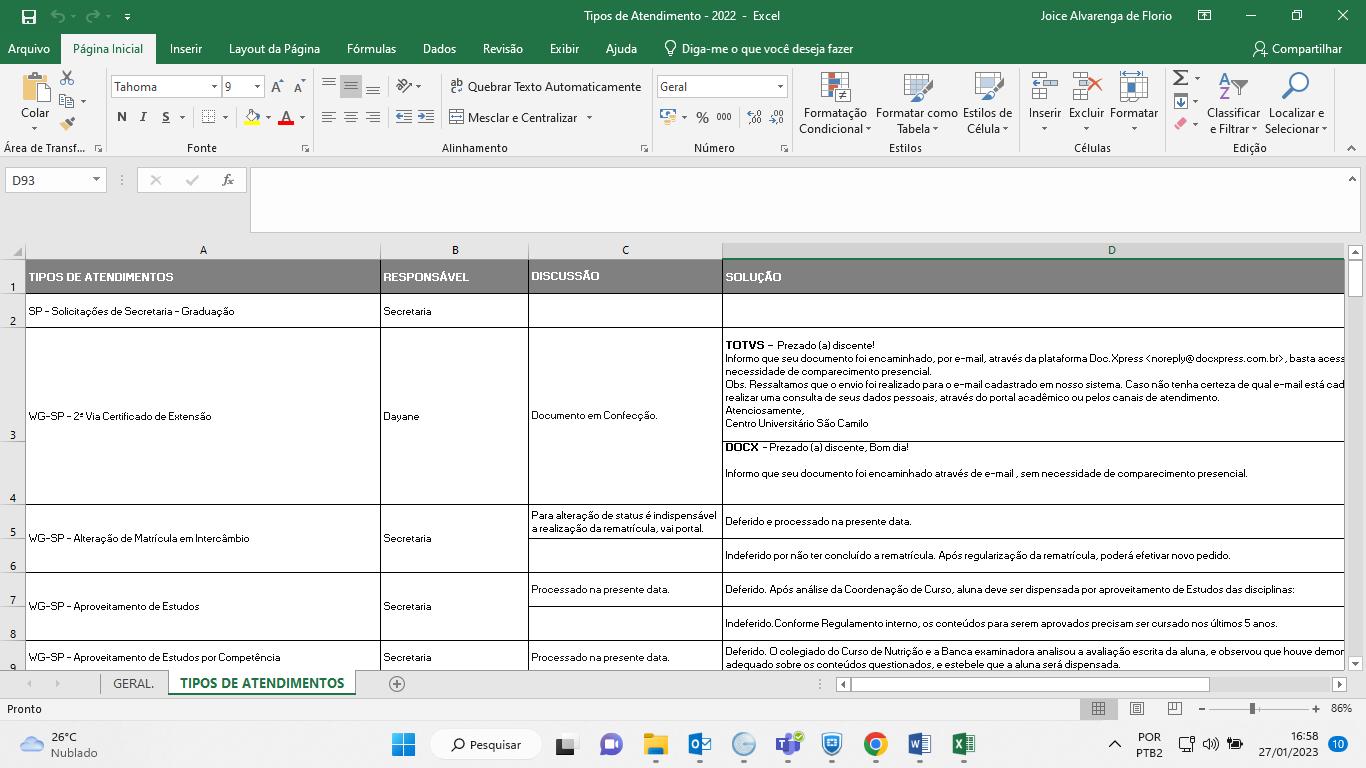Open Outlook from the taskbar
The height and width of the screenshot is (768, 1366).
click(700, 744)
